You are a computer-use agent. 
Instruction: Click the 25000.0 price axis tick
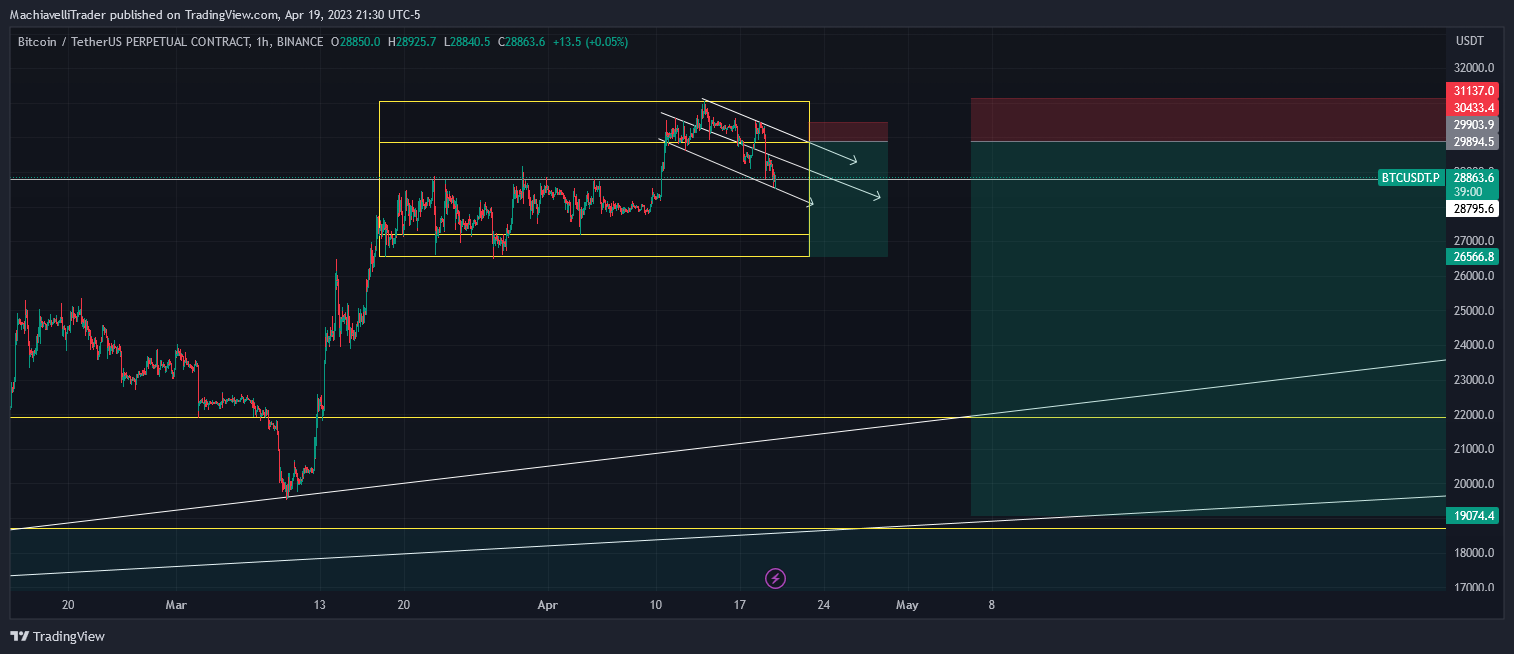[x=1474, y=311]
